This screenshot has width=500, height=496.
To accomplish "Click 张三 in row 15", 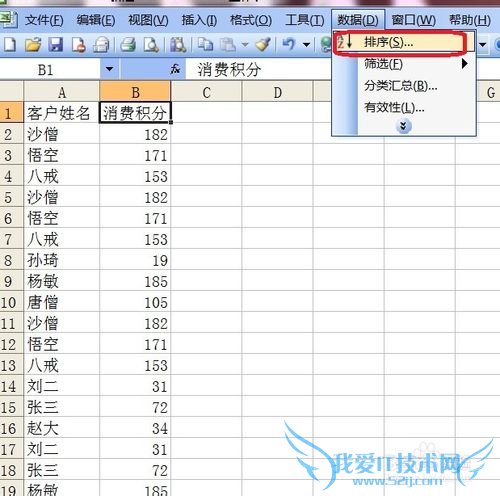I will (62, 407).
